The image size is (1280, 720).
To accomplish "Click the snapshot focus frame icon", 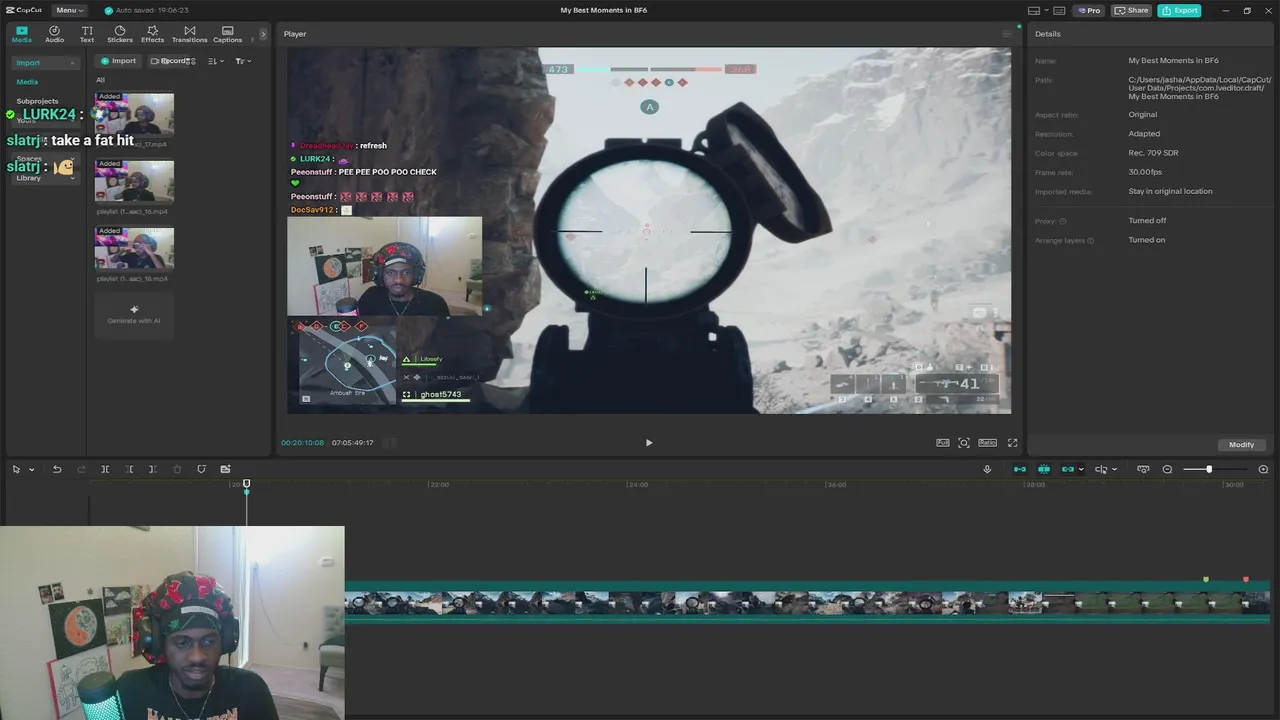I will pos(964,443).
